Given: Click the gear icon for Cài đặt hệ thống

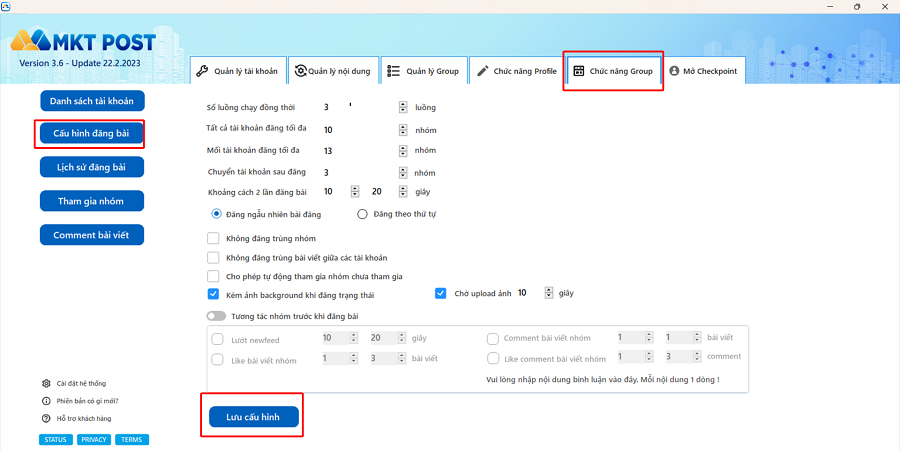Looking at the screenshot, I should 46,383.
